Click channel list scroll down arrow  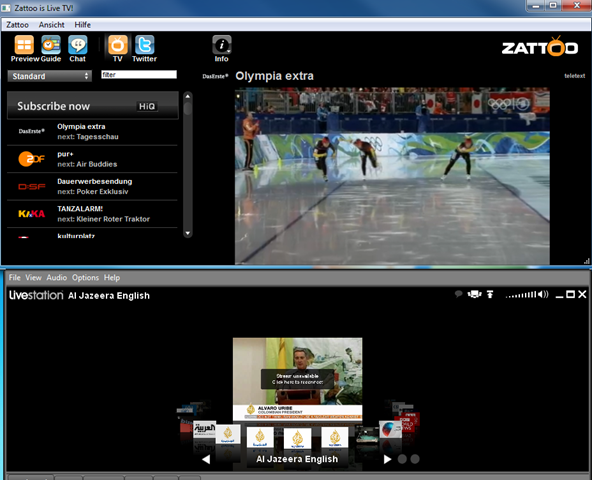[188, 233]
